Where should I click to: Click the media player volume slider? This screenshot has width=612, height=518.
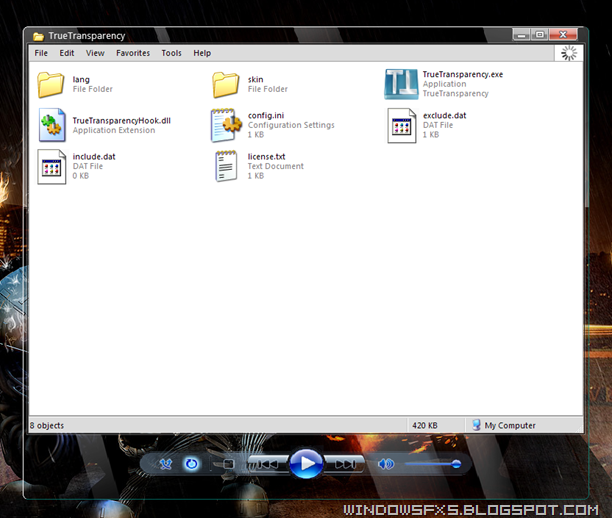tap(433, 464)
